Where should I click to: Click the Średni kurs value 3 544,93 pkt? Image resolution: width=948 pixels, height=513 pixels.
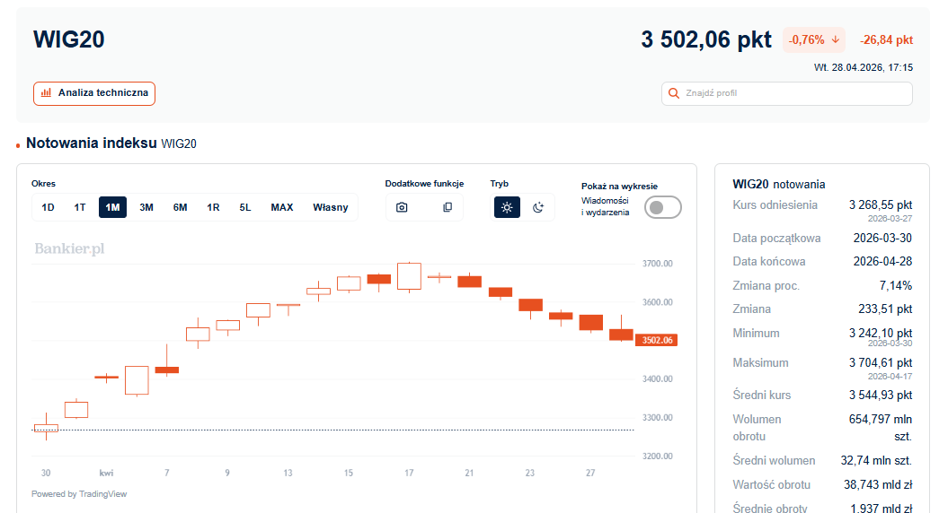[x=880, y=395]
